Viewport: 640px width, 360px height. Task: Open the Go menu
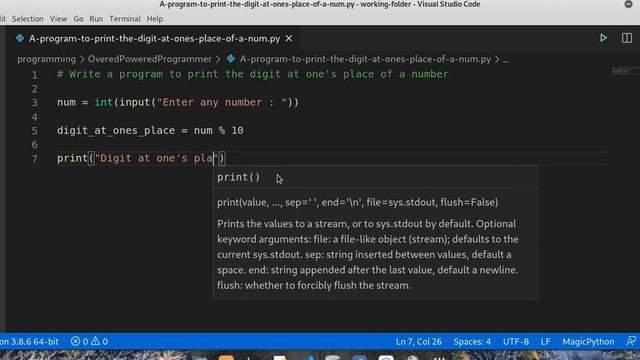[x=78, y=19]
